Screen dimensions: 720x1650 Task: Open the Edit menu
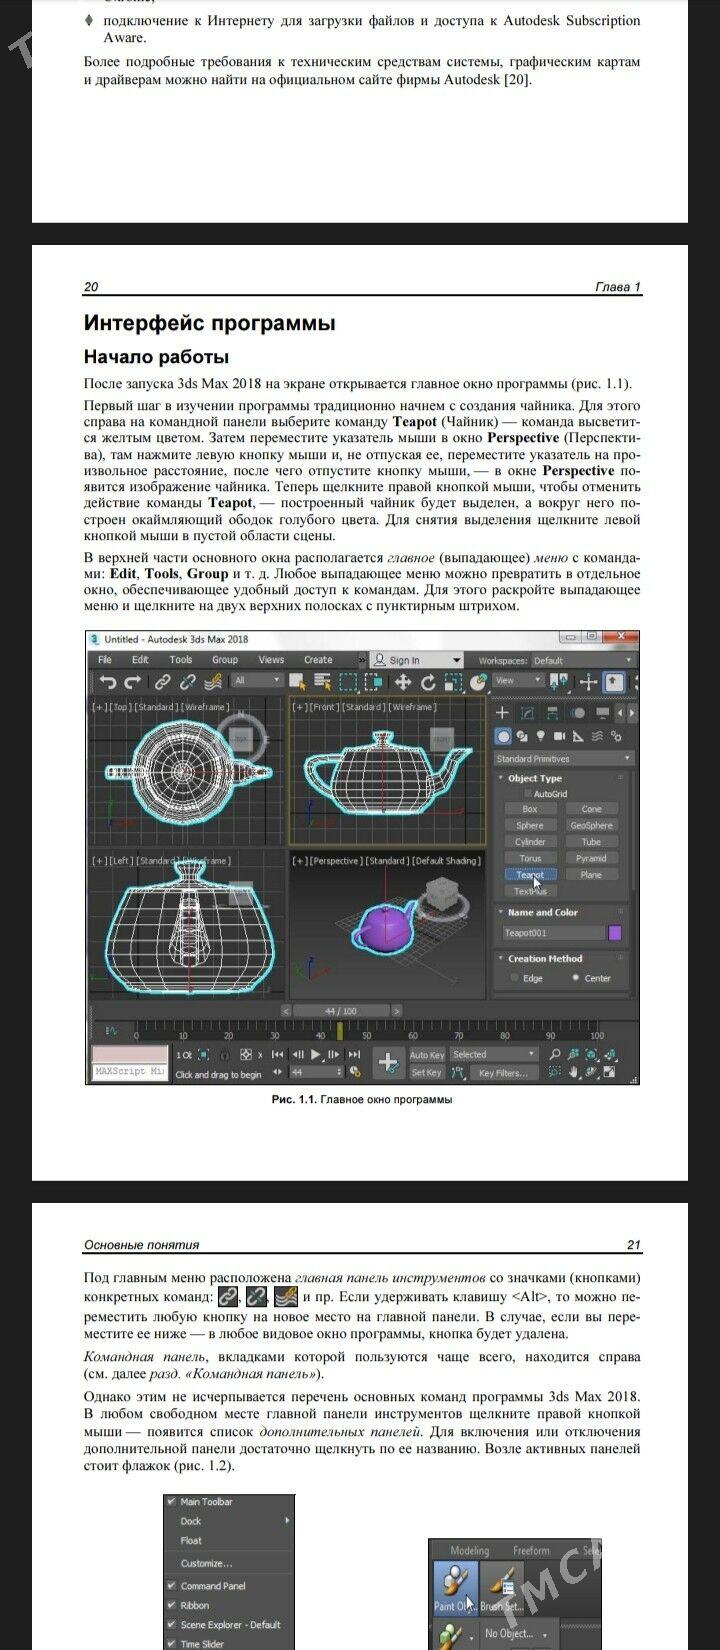click(140, 660)
